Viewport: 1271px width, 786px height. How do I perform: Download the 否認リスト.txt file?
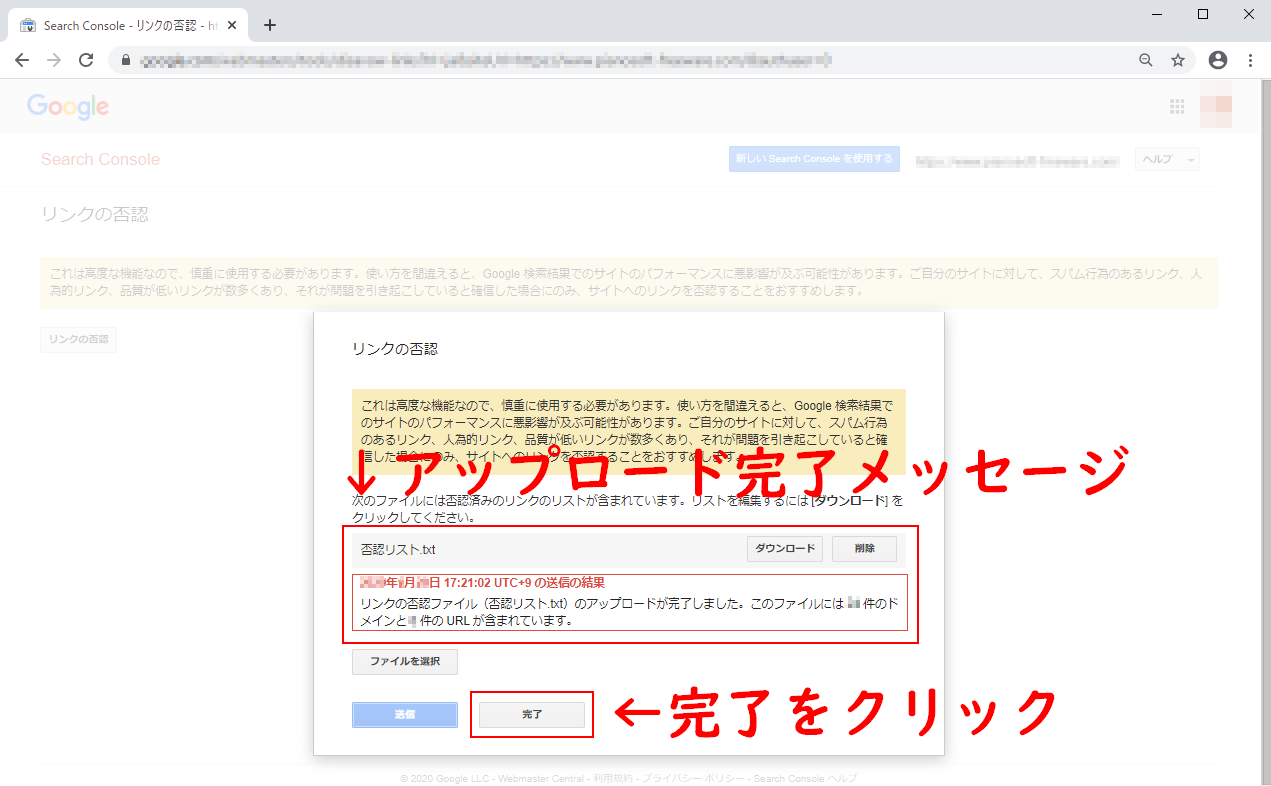(x=784, y=549)
